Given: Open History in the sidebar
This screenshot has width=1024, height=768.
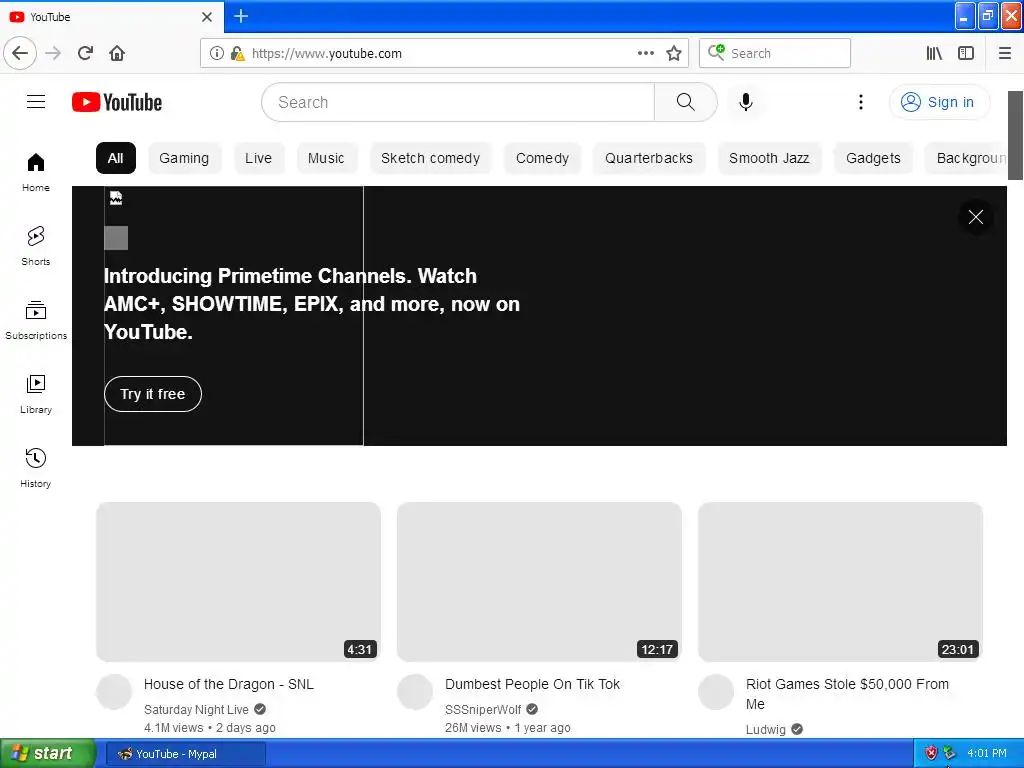Looking at the screenshot, I should [36, 468].
